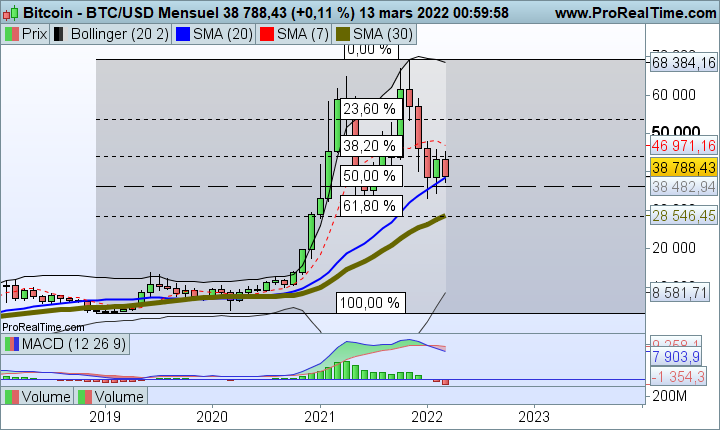Select the SMA (20) indicator label

click(x=223, y=34)
